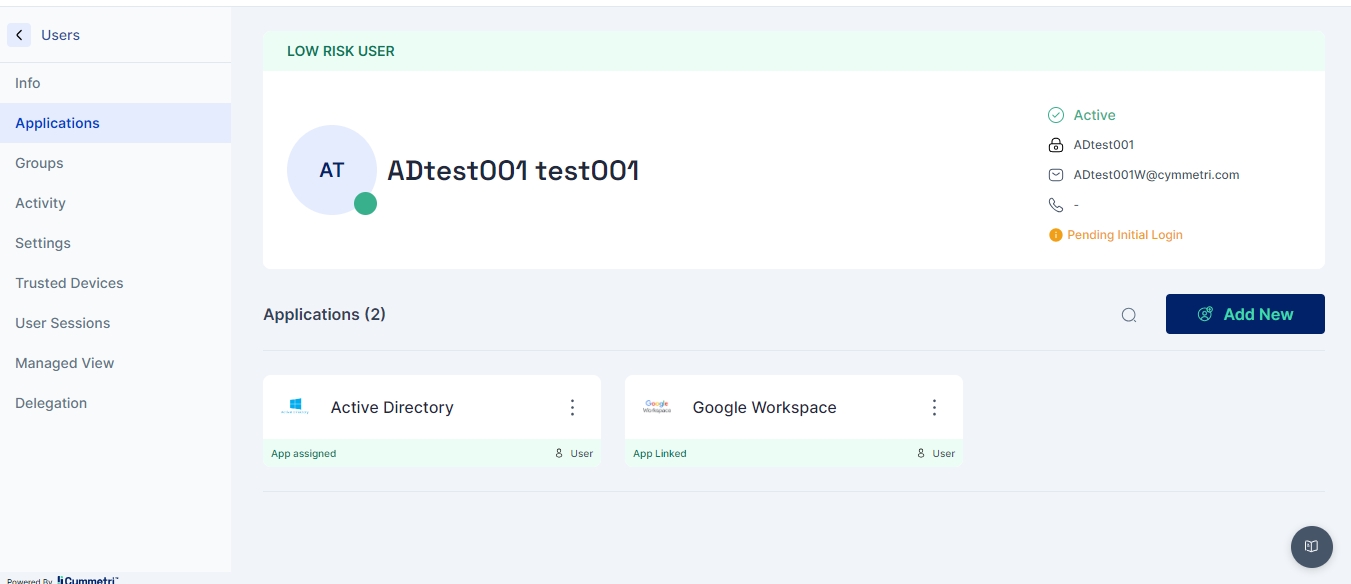The width and height of the screenshot is (1351, 584).
Task: Open the User Sessions page
Action: [62, 323]
